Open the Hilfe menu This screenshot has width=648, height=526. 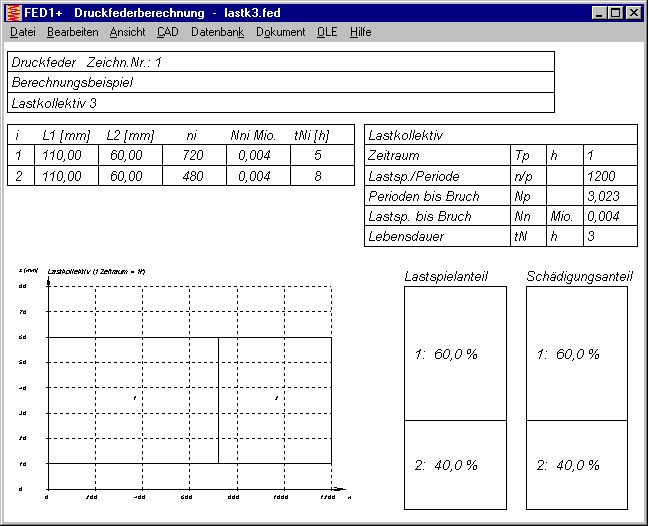click(360, 32)
